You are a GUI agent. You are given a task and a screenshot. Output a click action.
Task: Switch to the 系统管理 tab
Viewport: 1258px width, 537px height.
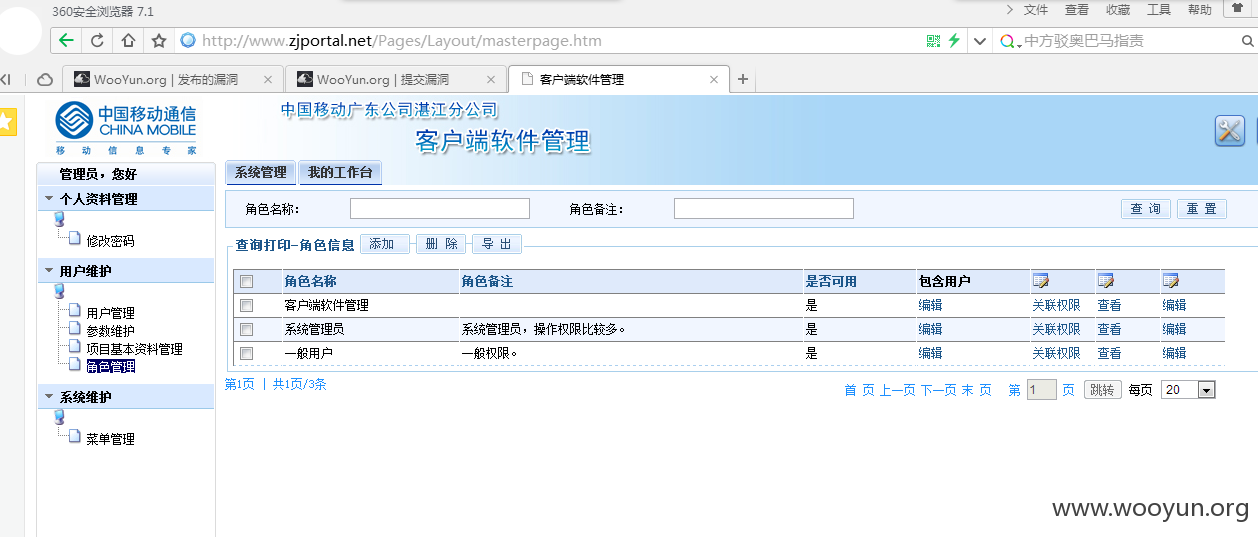pyautogui.click(x=261, y=173)
